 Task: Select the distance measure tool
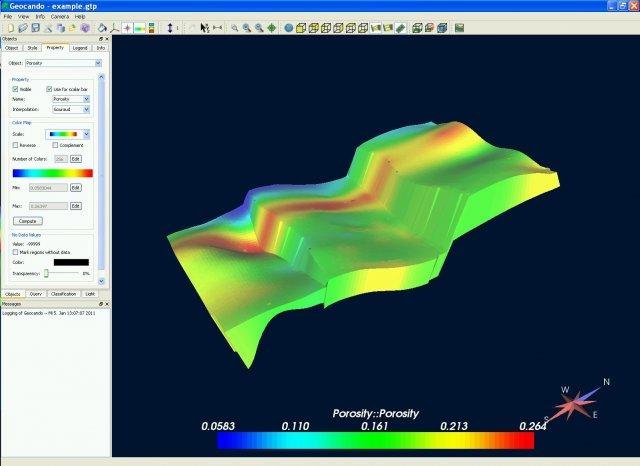tap(218, 28)
